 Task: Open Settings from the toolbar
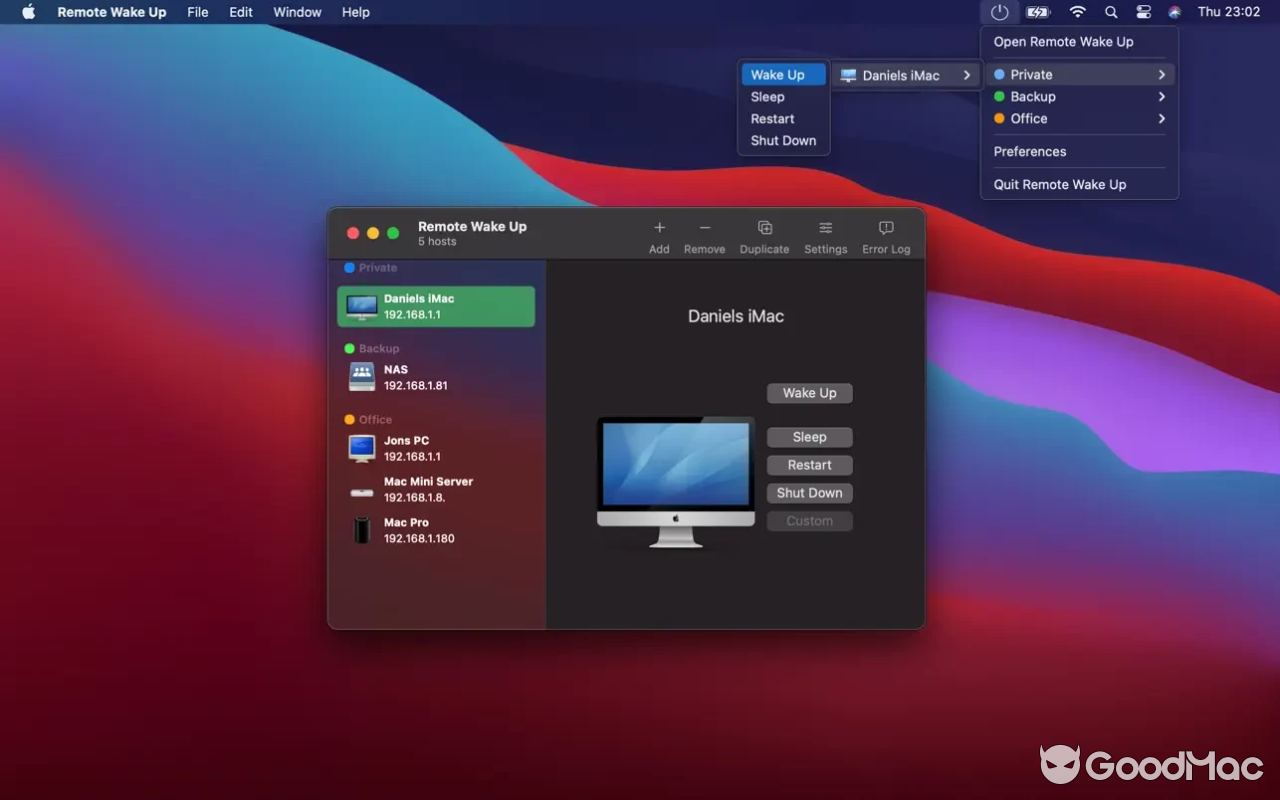click(x=825, y=235)
